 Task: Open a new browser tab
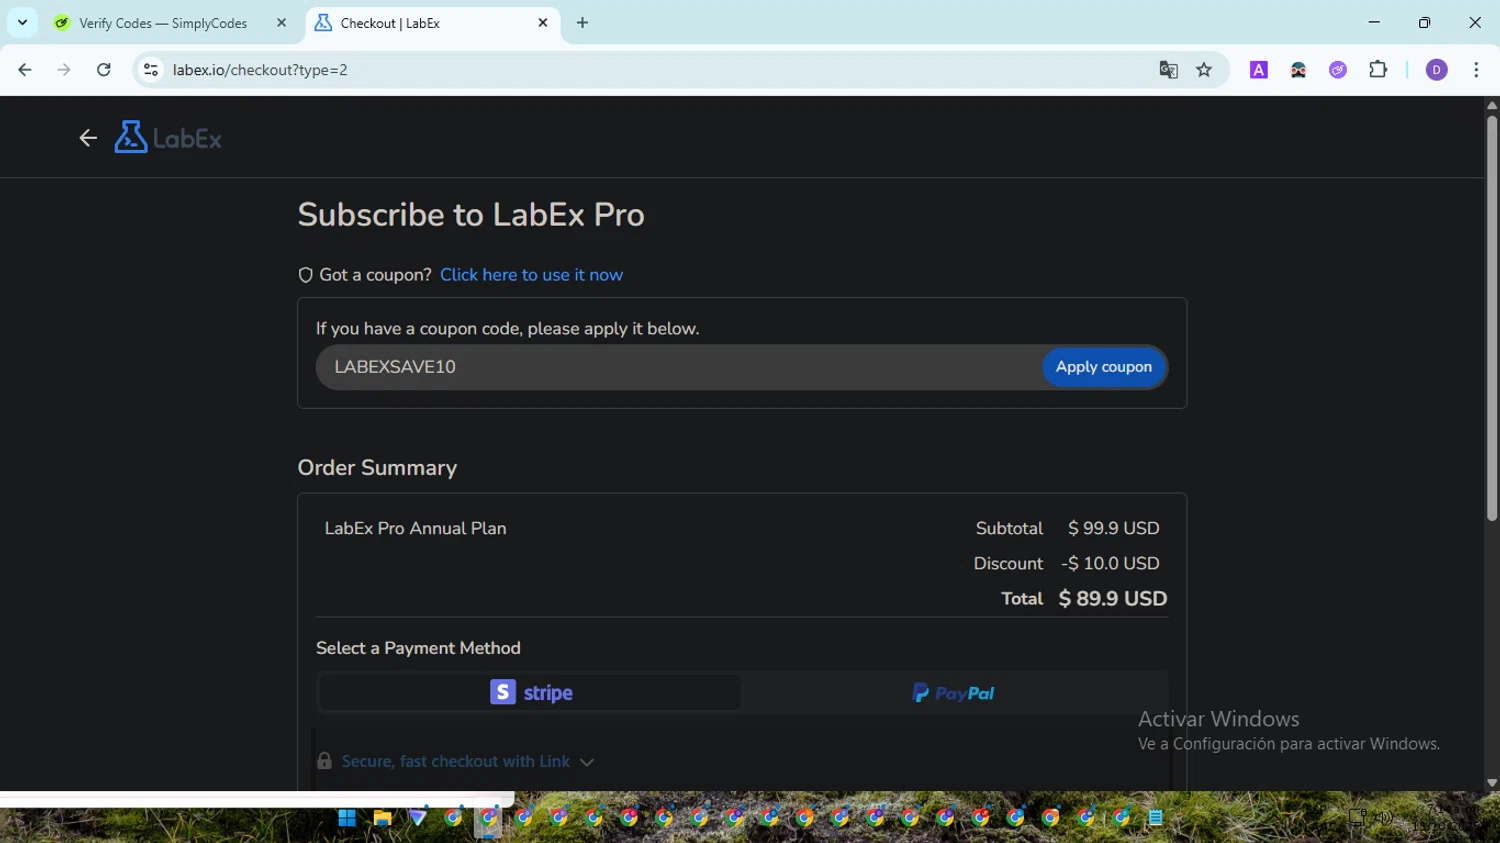coord(582,23)
